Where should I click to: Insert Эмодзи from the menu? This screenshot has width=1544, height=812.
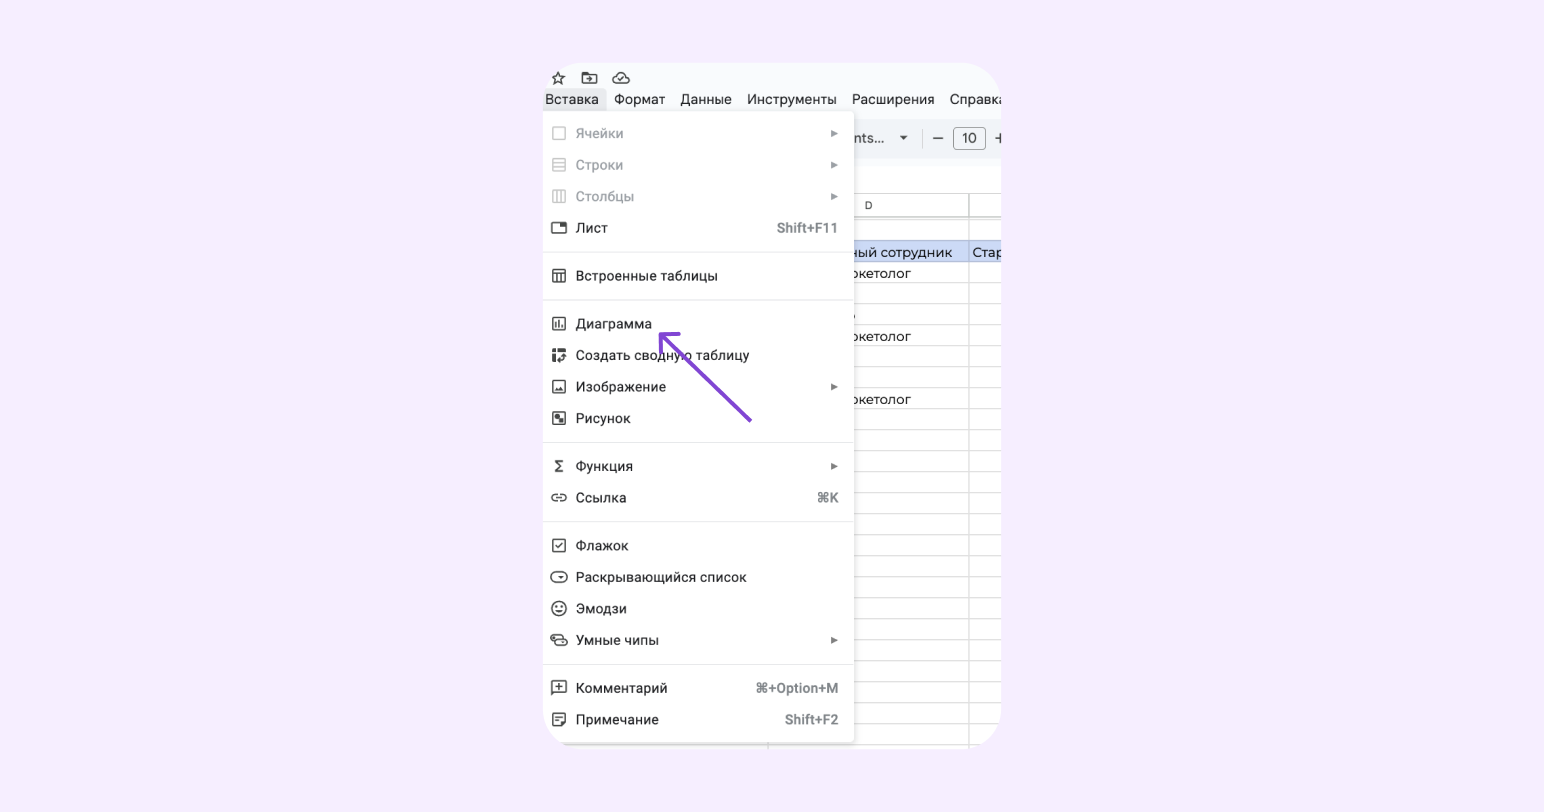[698, 609]
